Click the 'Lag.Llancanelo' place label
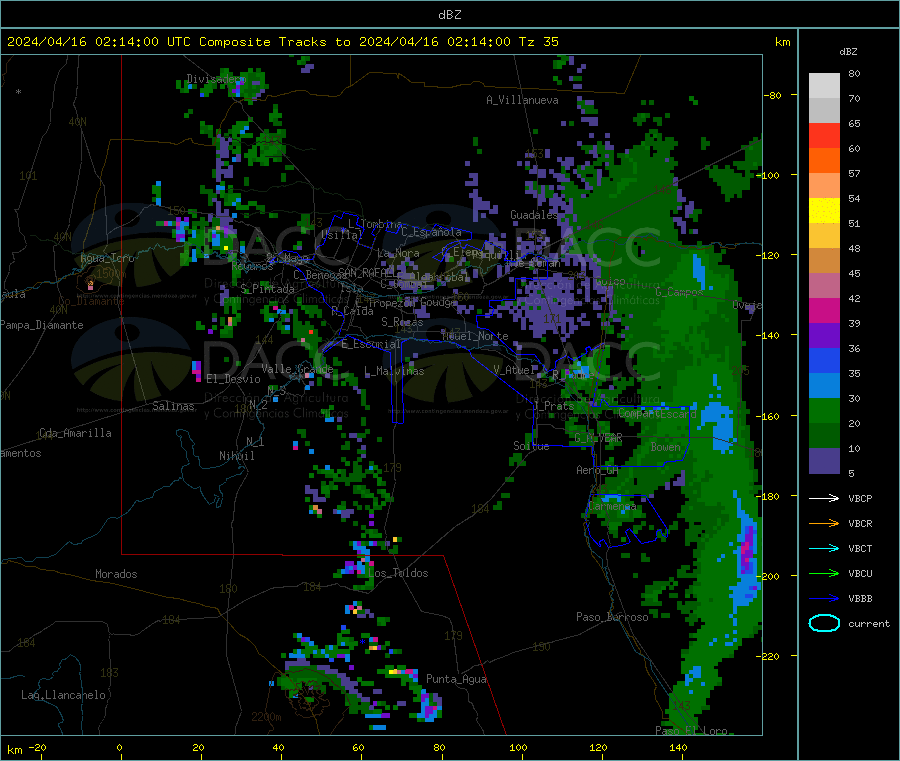 tap(63, 695)
